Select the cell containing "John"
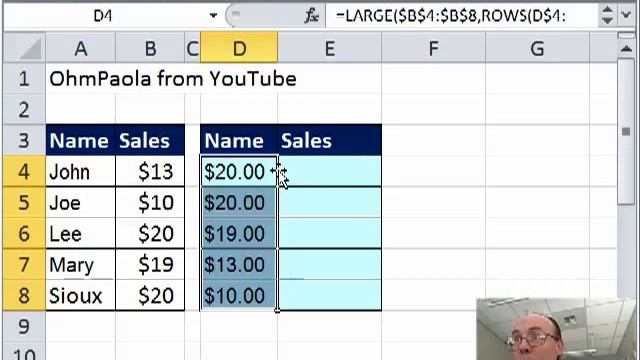Image resolution: width=640 pixels, height=360 pixels. click(x=80, y=171)
